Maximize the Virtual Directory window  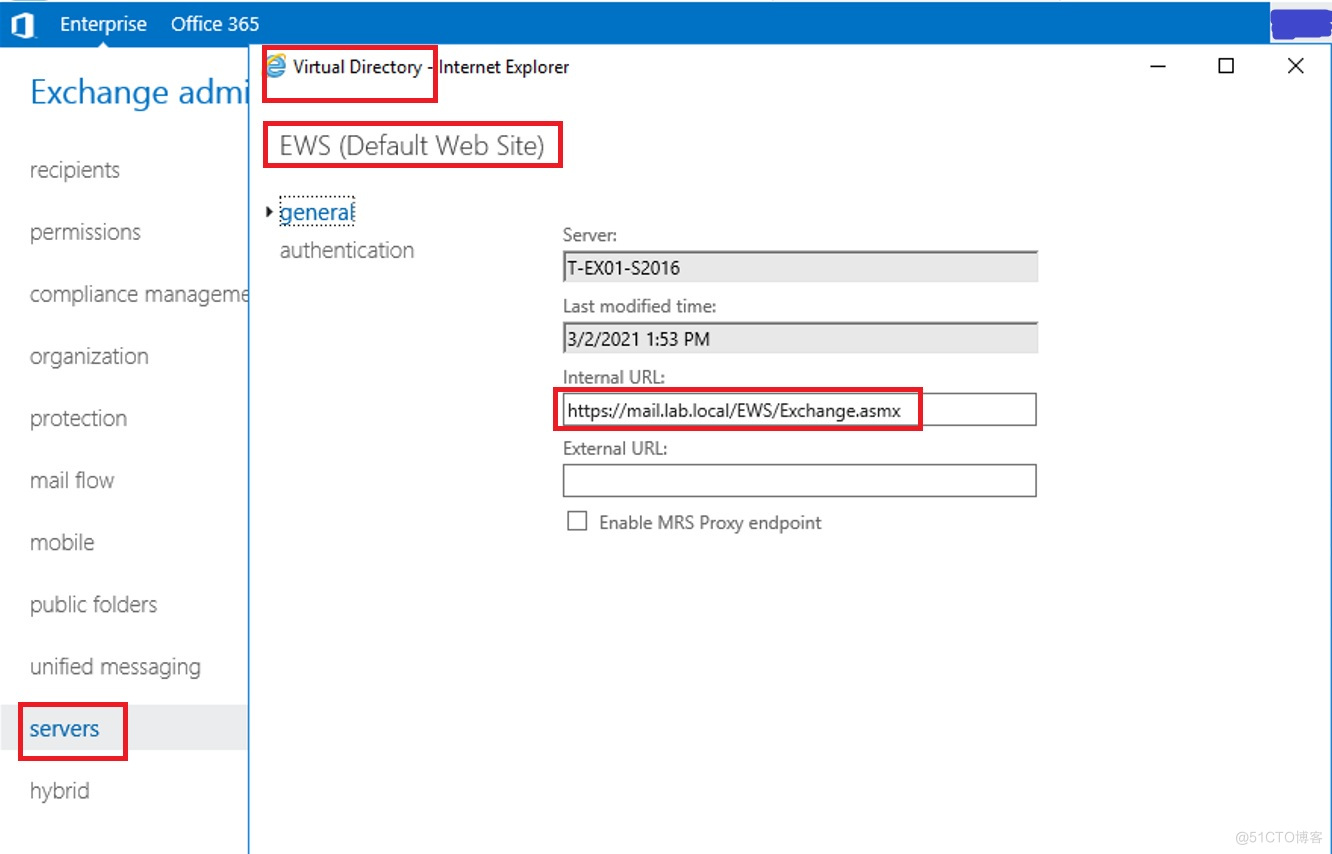point(1226,66)
